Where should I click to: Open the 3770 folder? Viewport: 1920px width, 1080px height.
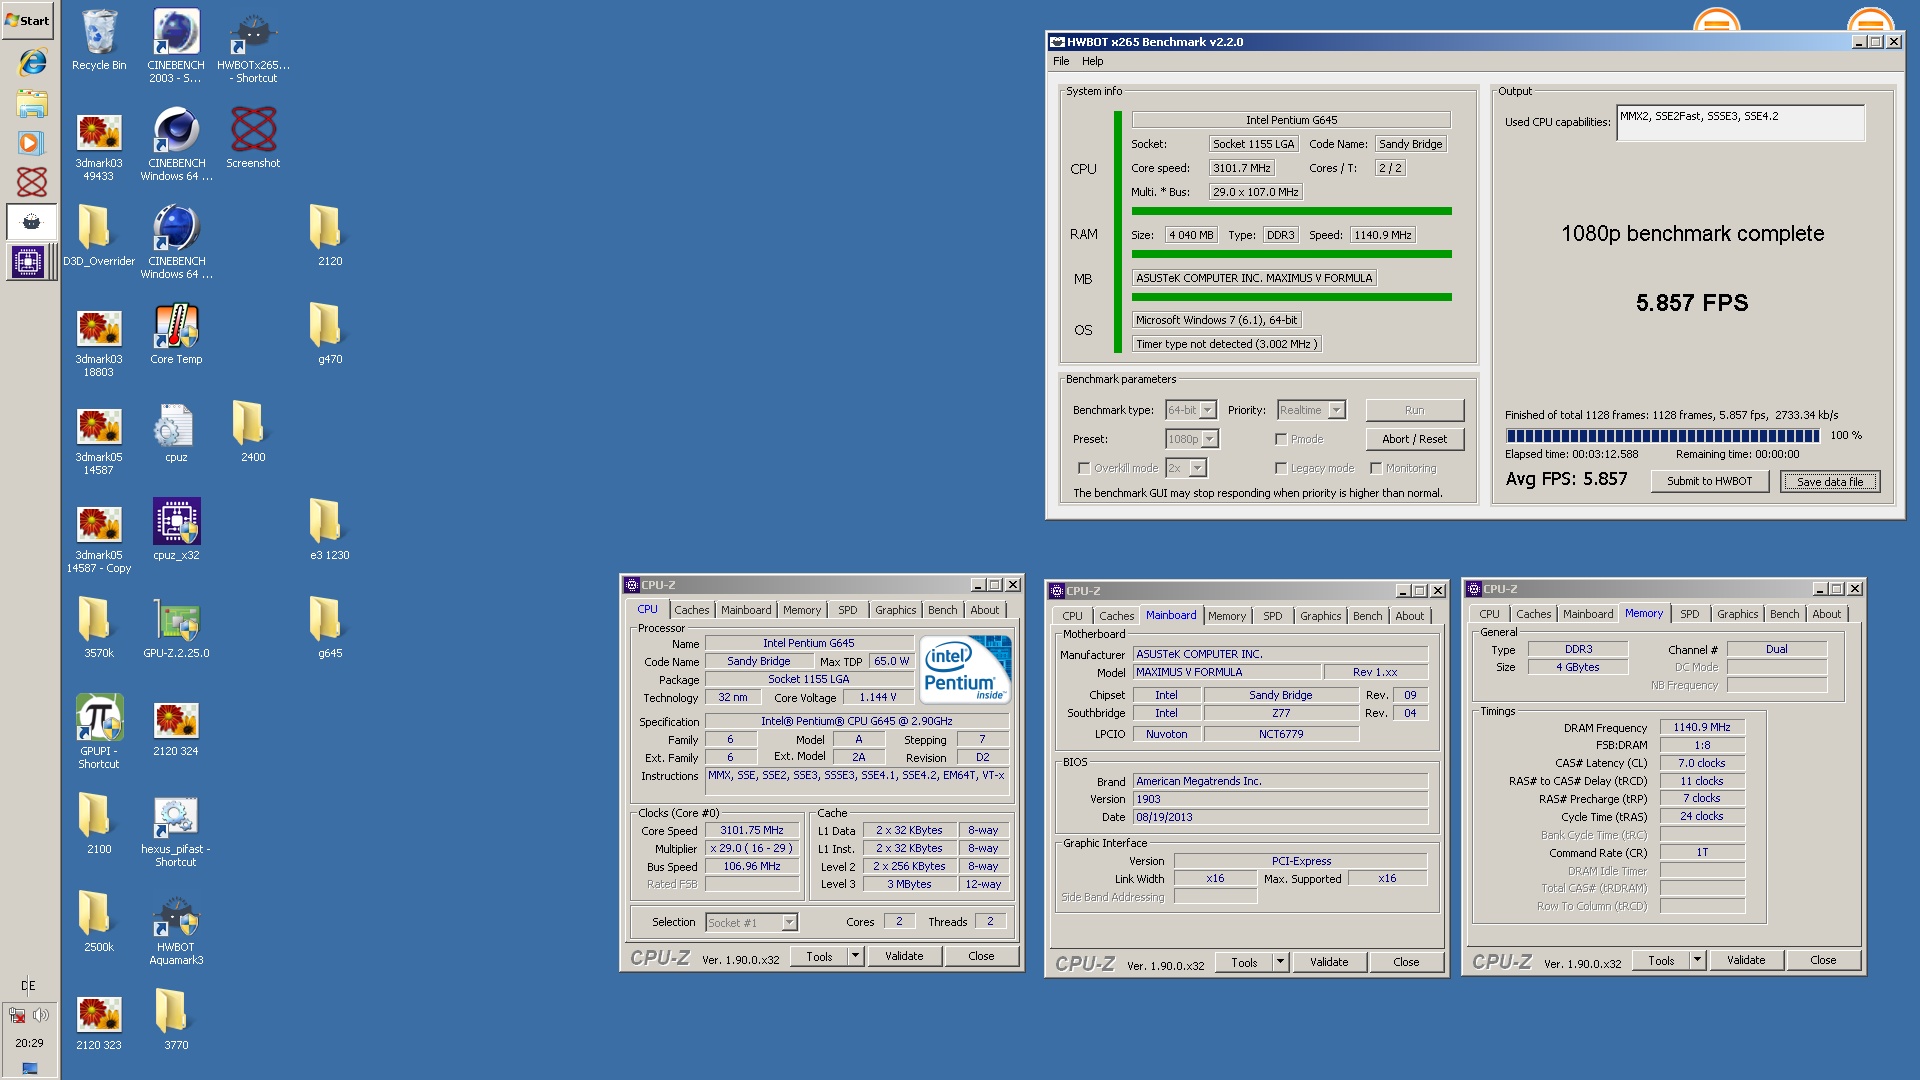(x=176, y=1020)
